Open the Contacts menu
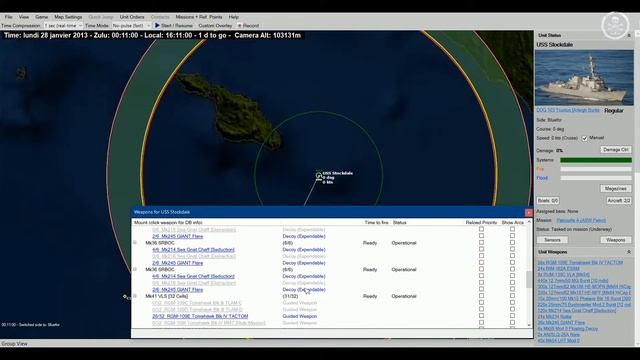The height and width of the screenshot is (360, 640). pyautogui.click(x=160, y=17)
